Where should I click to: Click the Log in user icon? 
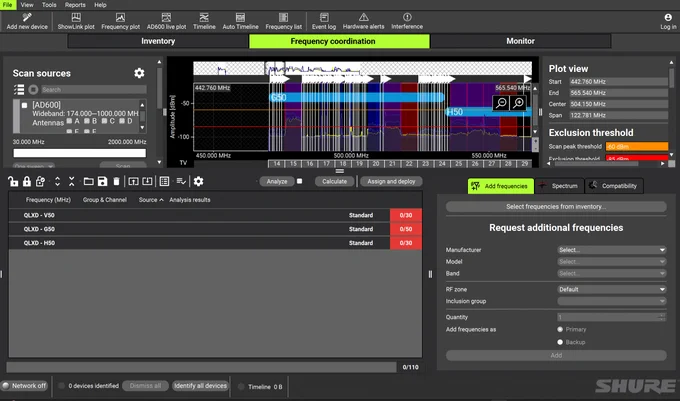[x=668, y=17]
